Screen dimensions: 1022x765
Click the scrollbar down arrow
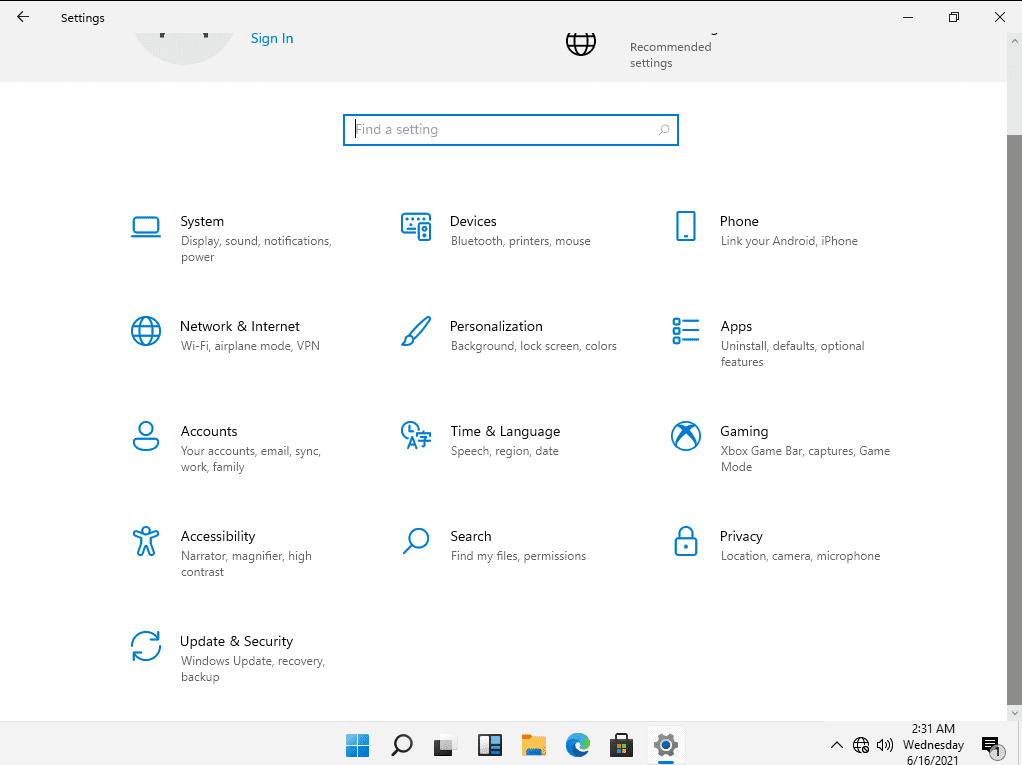point(1014,714)
